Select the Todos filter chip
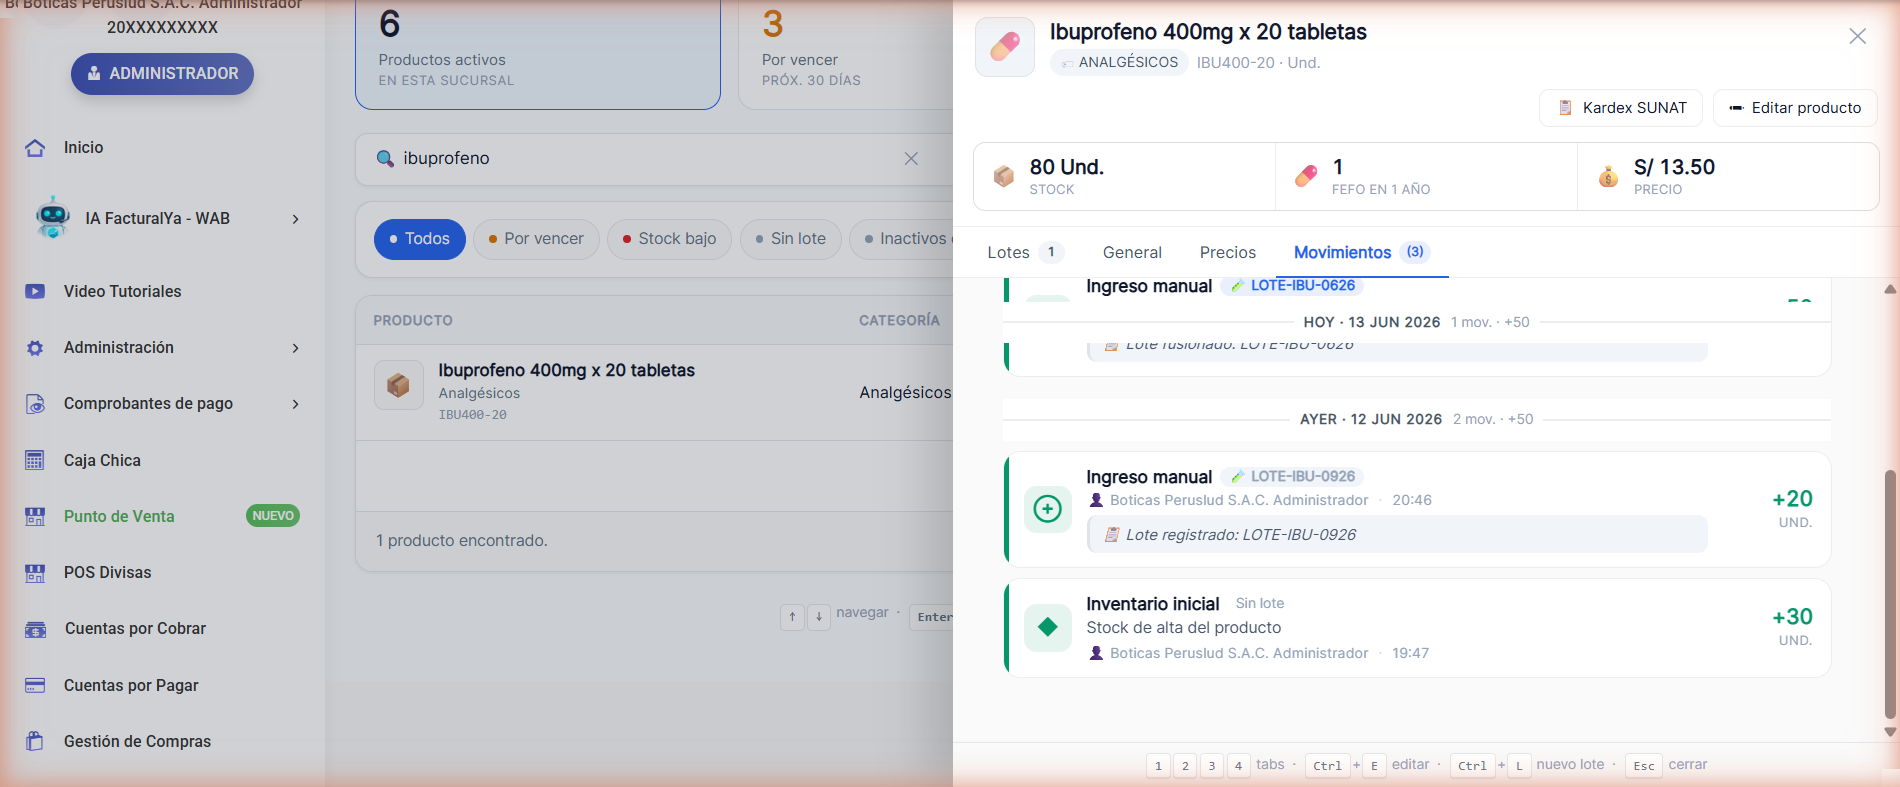The width and height of the screenshot is (1900, 787). click(420, 239)
